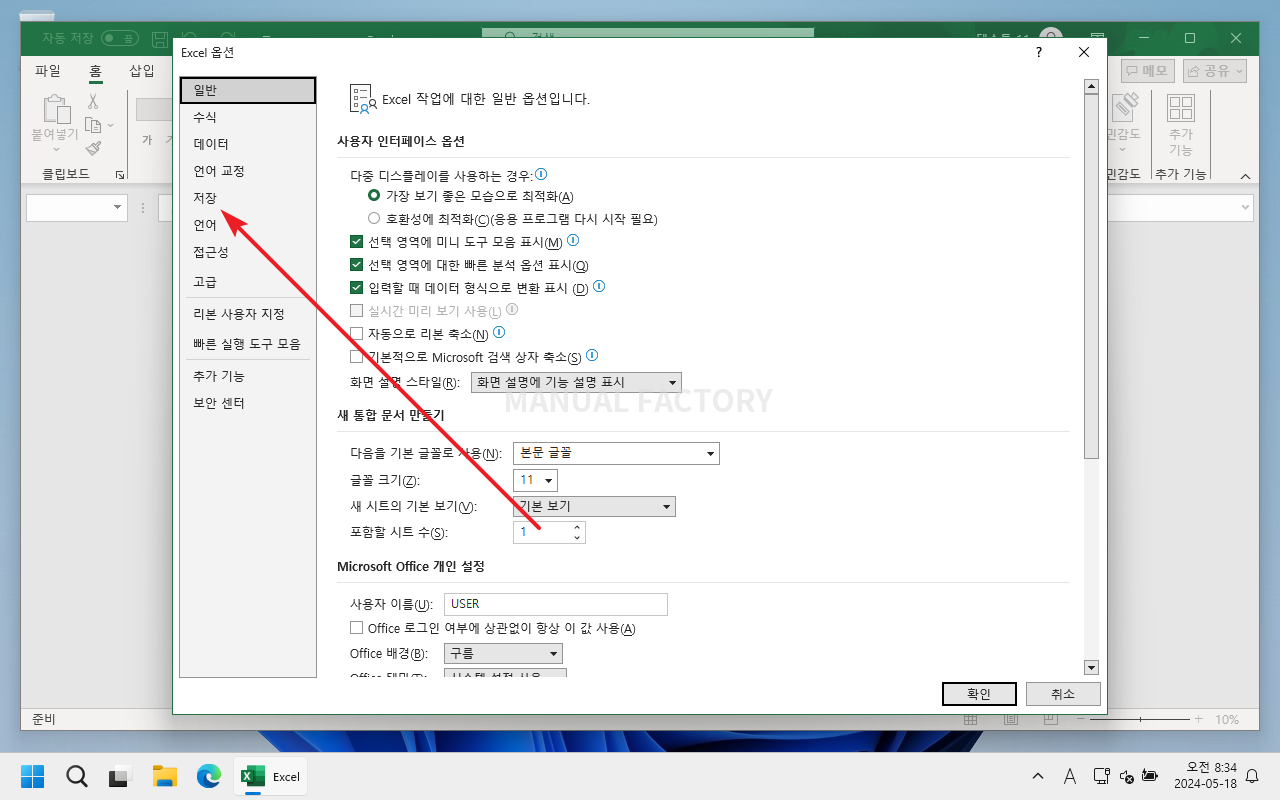The width and height of the screenshot is (1280, 800).
Task: Check Office 로그인 여부에 상관없이 항상 이 값 사용
Action: 356,628
